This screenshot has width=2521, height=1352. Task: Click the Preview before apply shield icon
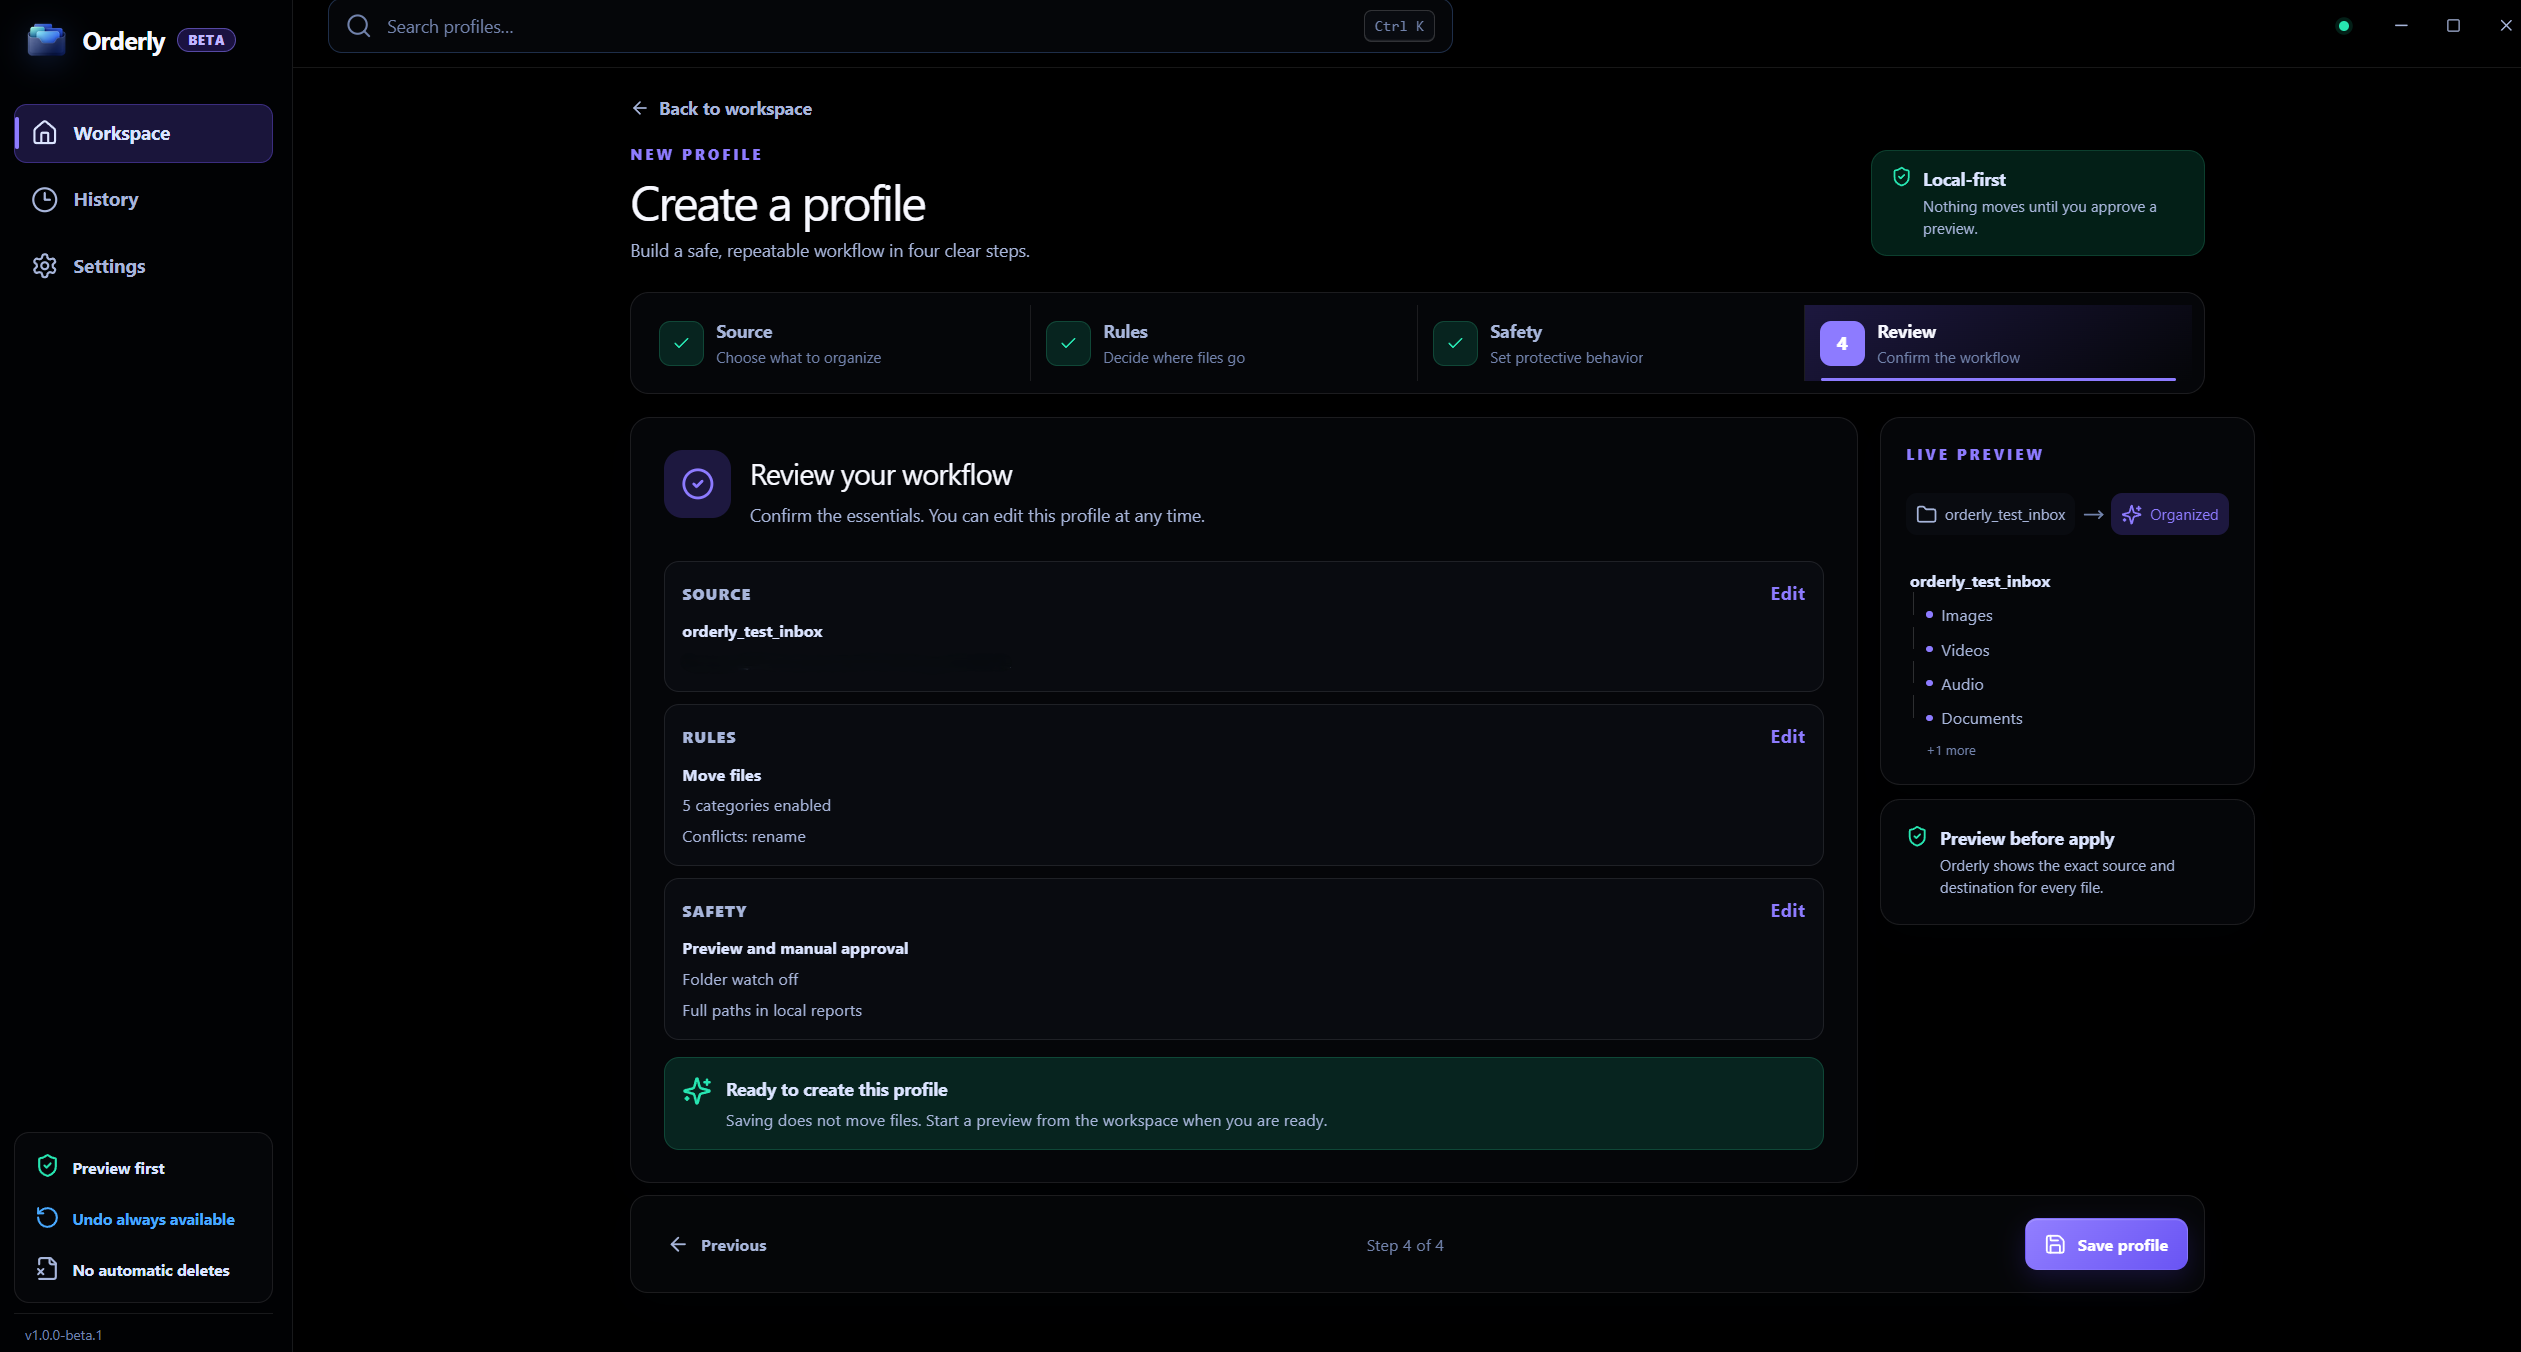point(1917,837)
